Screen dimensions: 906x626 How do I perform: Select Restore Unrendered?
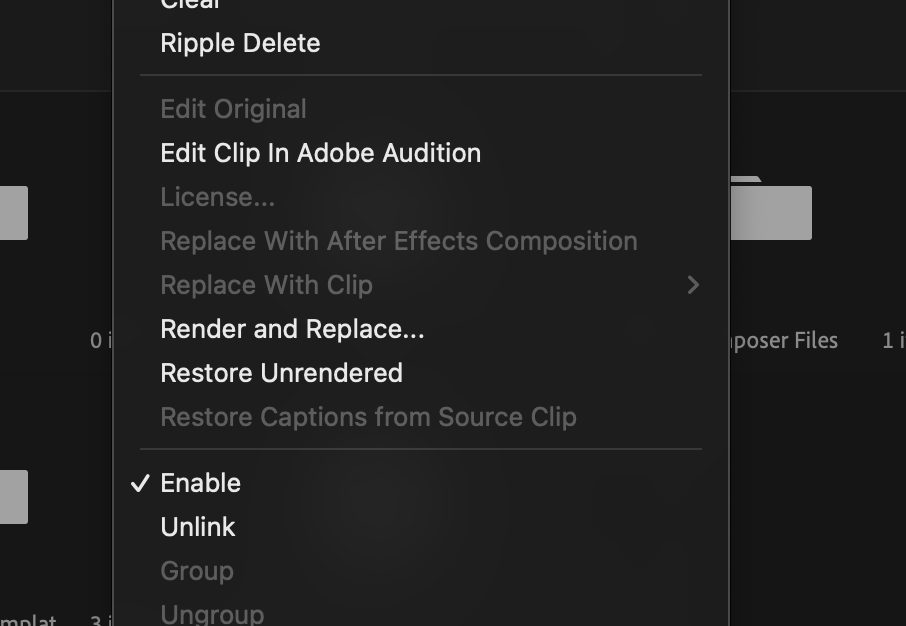pos(281,373)
